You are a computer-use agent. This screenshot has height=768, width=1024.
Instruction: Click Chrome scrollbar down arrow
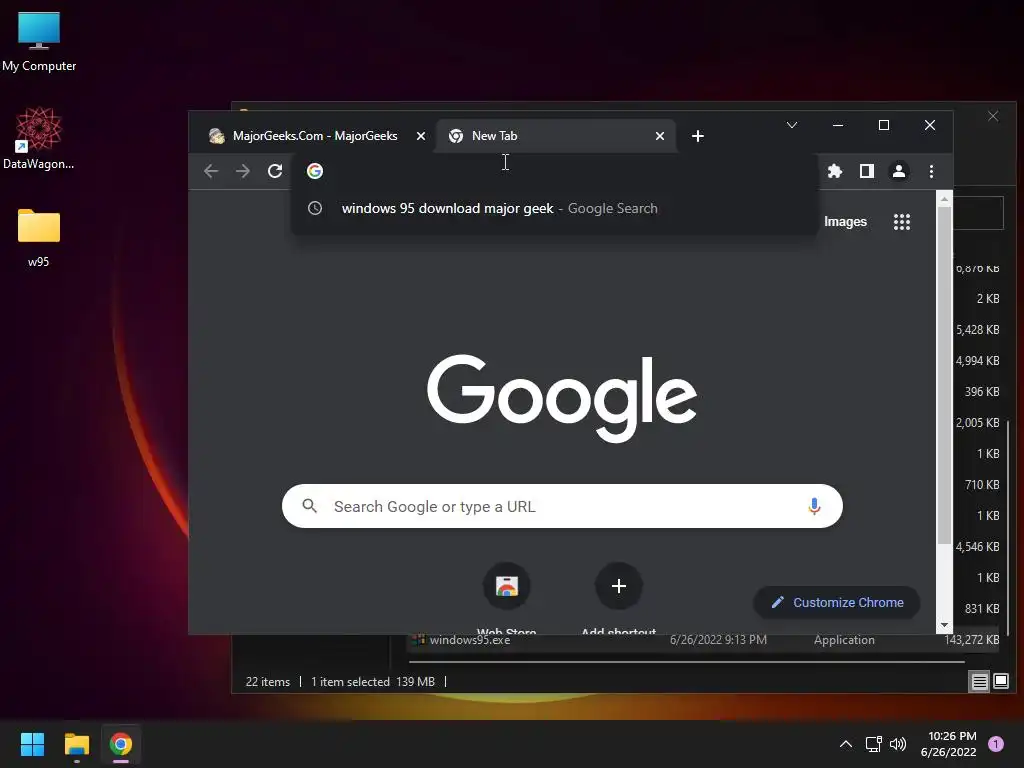coord(944,625)
